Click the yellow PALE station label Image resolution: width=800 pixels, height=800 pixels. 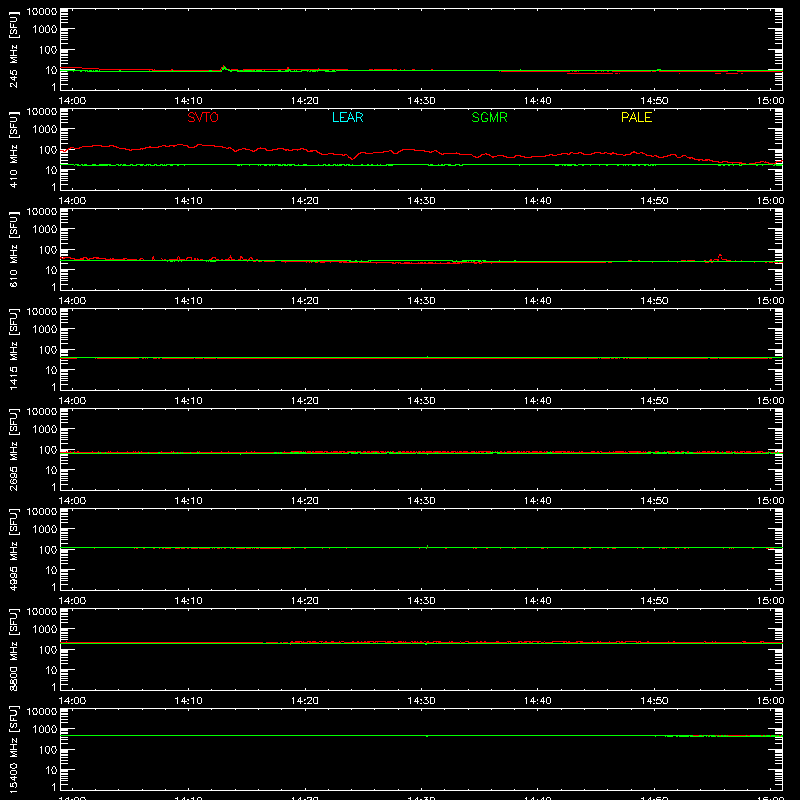pos(636,117)
